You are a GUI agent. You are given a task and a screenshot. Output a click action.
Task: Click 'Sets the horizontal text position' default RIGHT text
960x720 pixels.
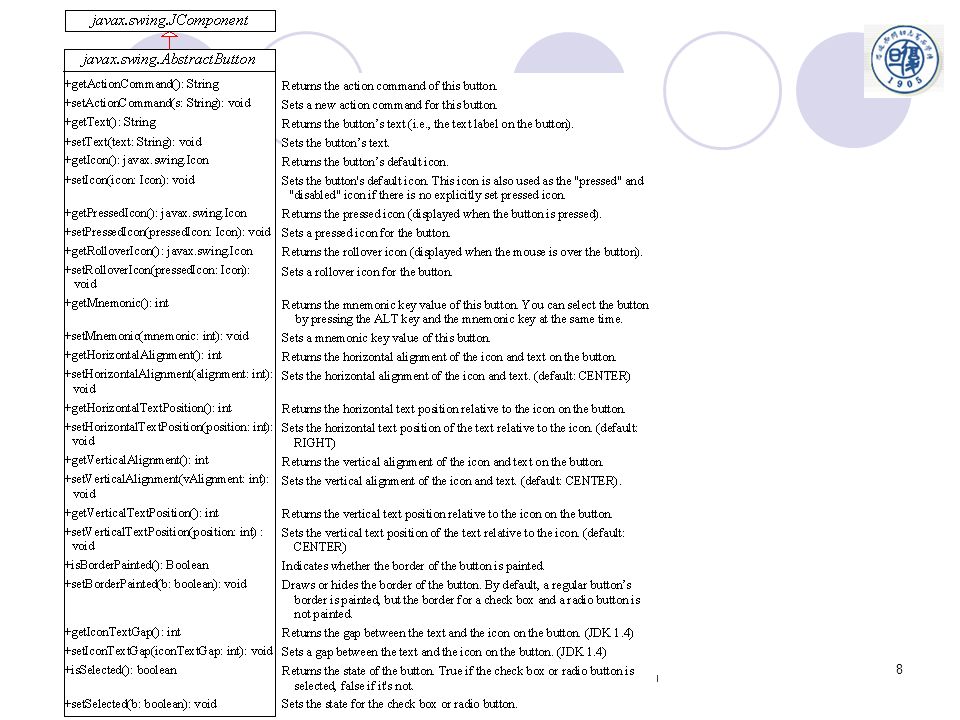click(460, 435)
